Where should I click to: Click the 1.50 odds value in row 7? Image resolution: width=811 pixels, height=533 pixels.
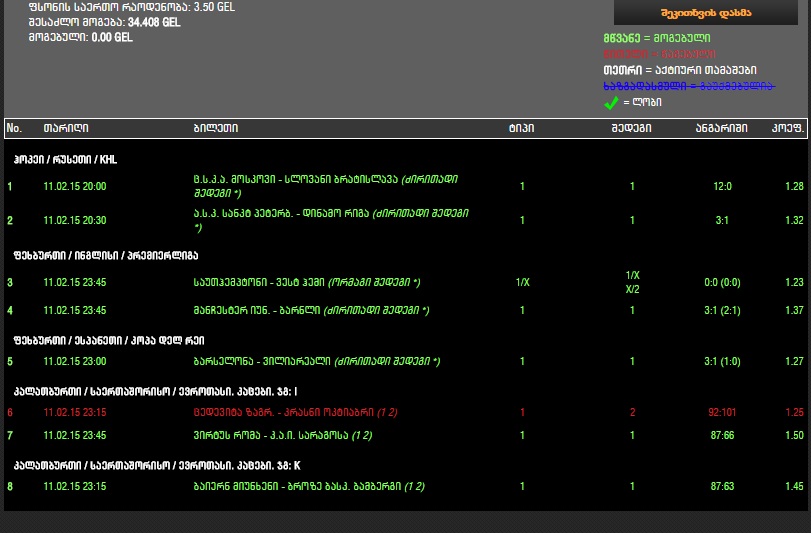[794, 436]
